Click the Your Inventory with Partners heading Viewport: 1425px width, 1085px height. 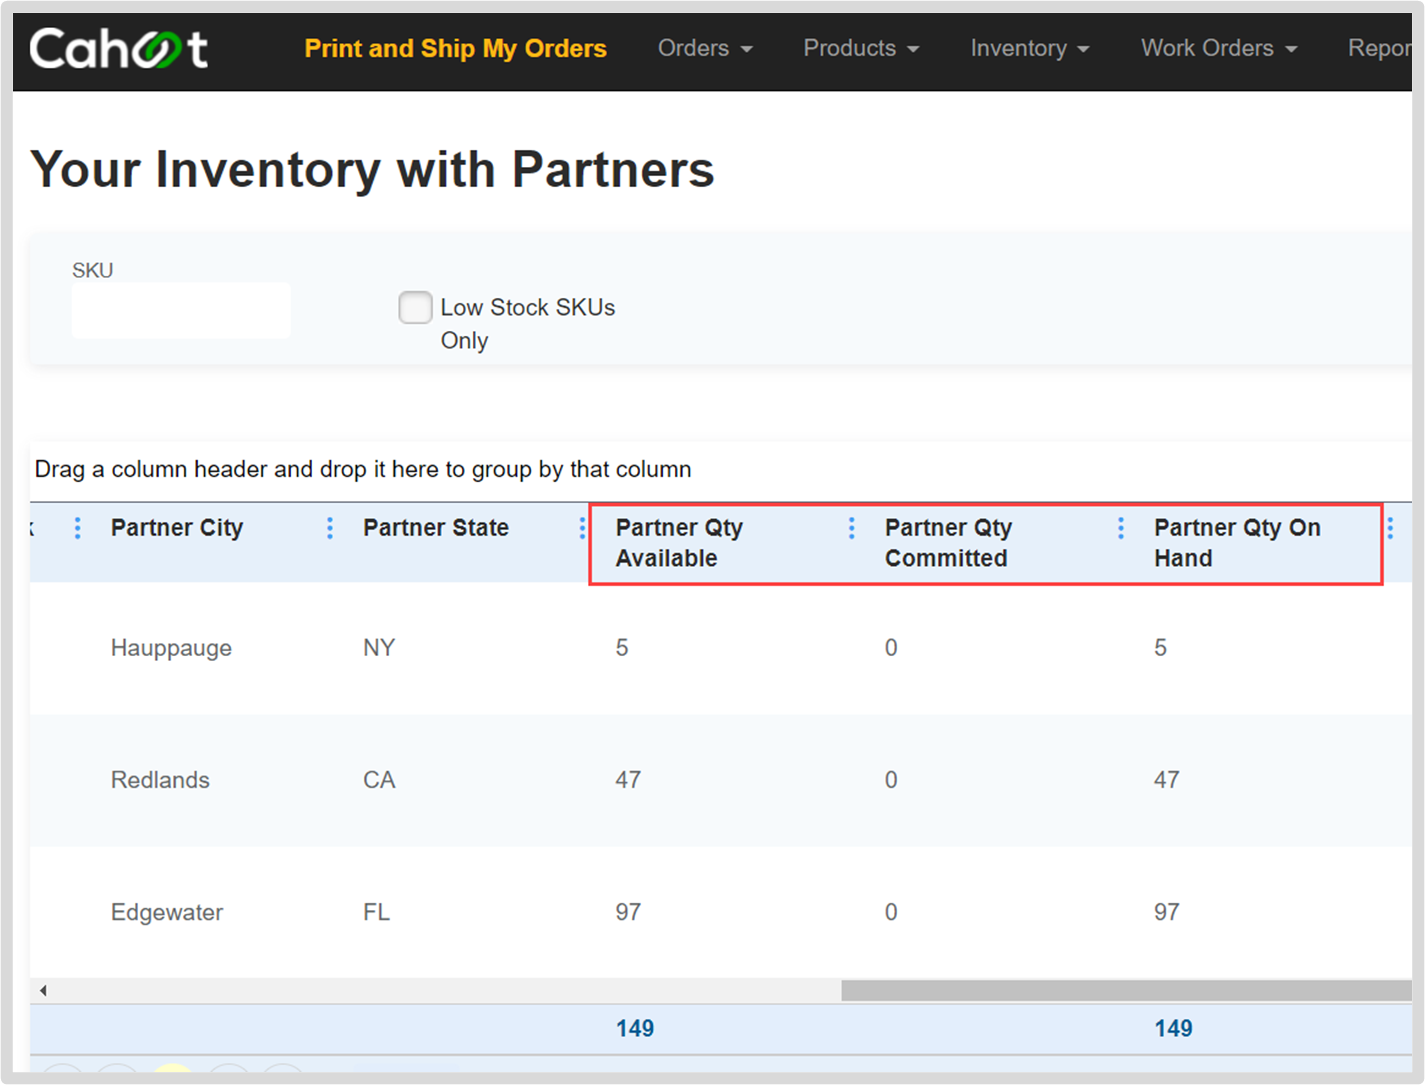(372, 169)
